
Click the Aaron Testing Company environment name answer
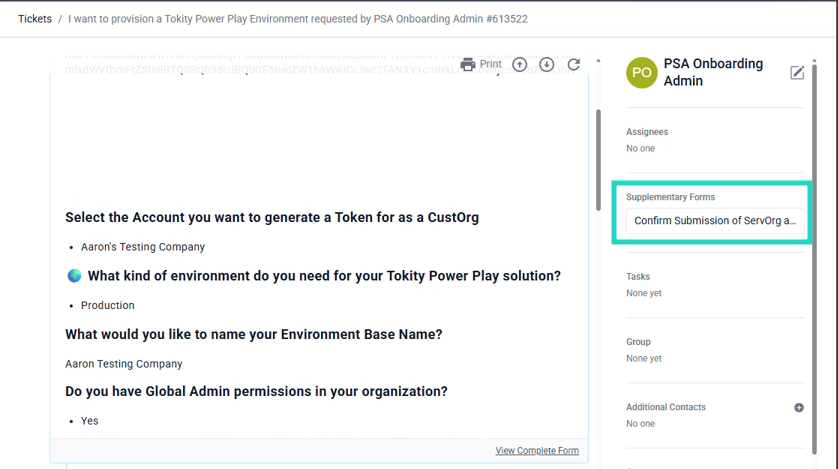[x=124, y=364]
